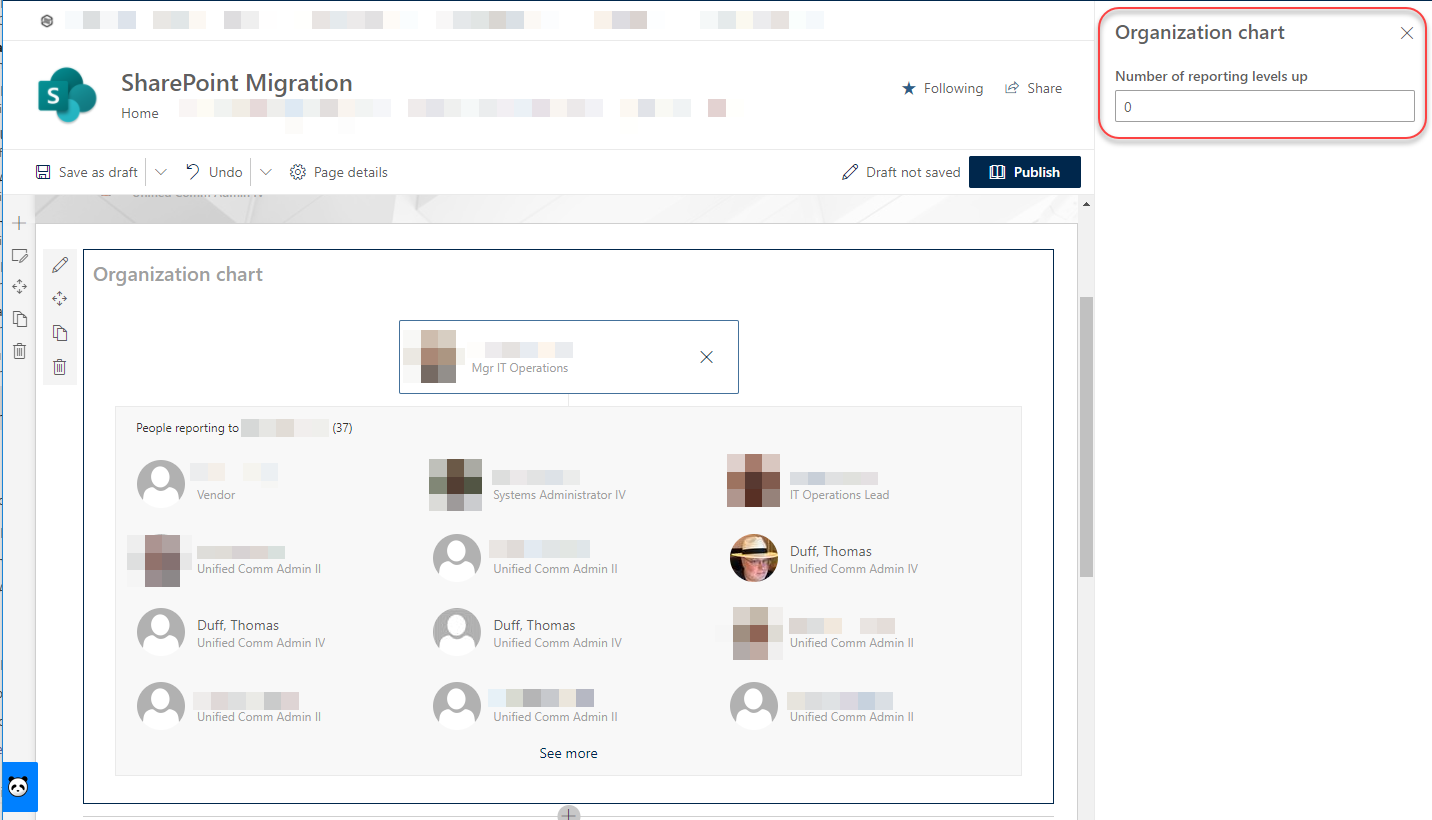Open Page details via gear icon

pos(338,171)
